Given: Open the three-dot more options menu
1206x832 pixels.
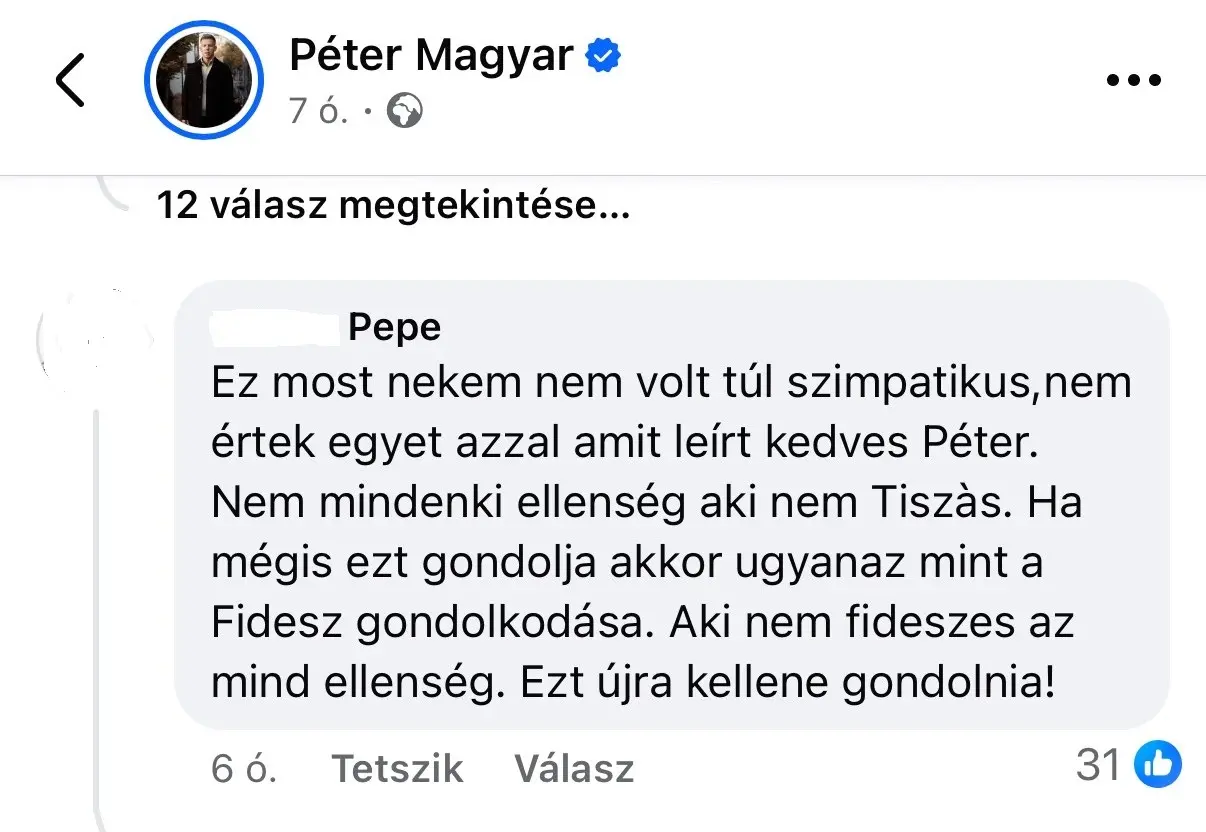Looking at the screenshot, I should coord(1135,81).
